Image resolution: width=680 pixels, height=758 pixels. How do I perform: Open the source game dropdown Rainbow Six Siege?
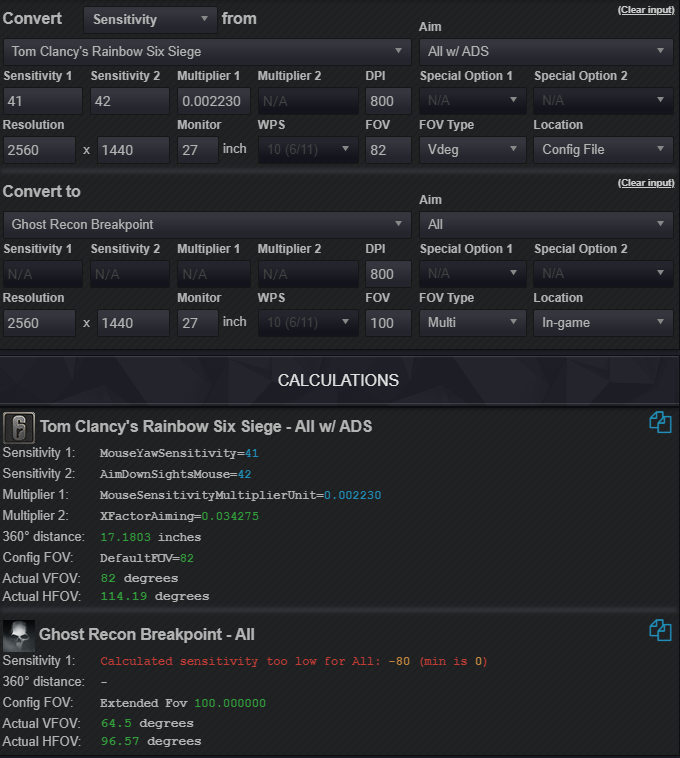[x=207, y=52]
